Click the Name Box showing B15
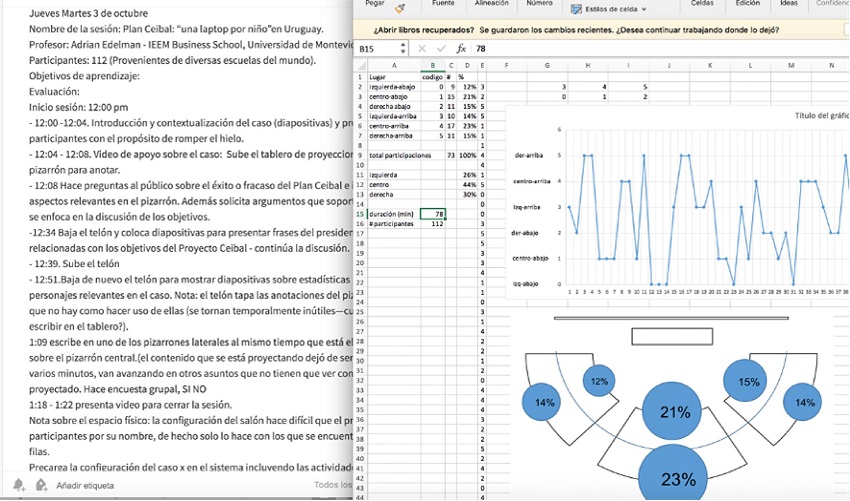The height and width of the screenshot is (501, 850). [x=378, y=49]
